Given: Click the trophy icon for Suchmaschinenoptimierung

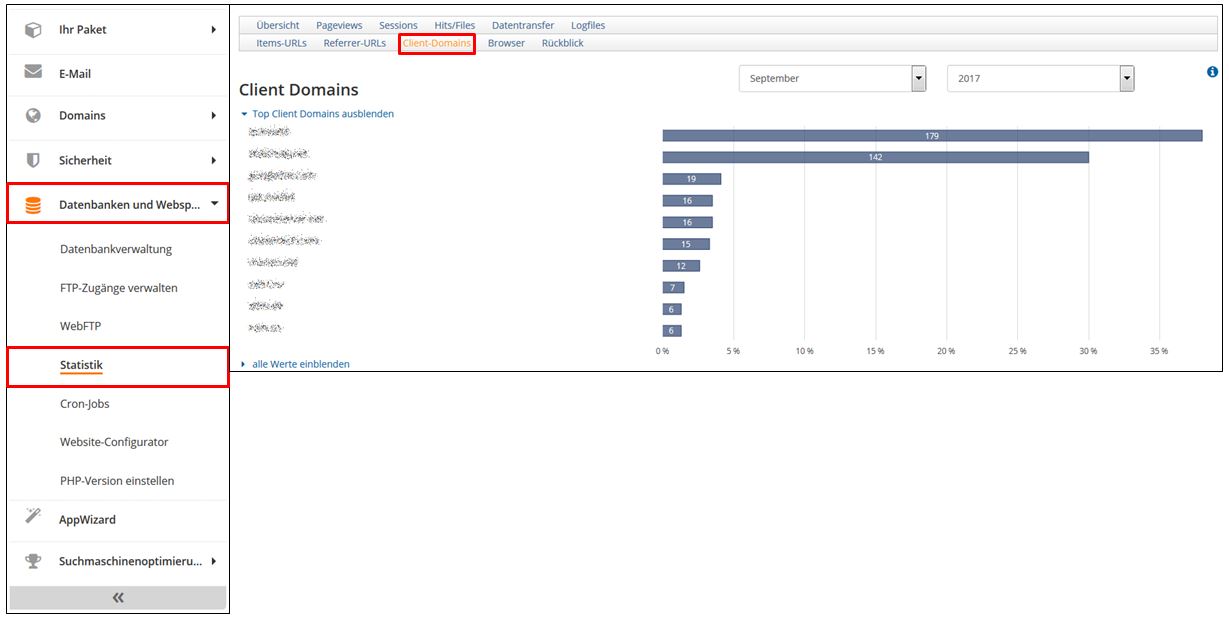Looking at the screenshot, I should (33, 561).
